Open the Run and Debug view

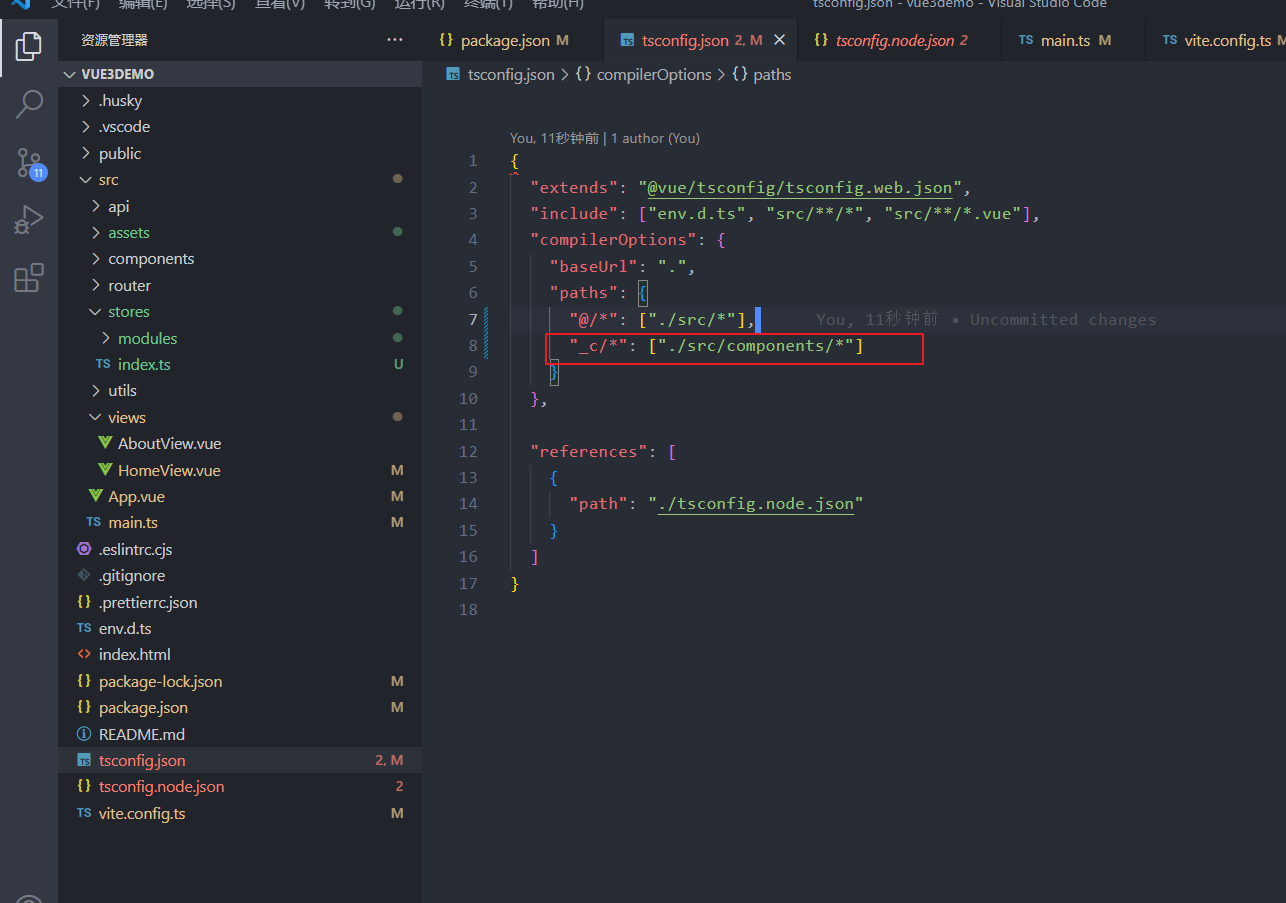click(x=29, y=220)
